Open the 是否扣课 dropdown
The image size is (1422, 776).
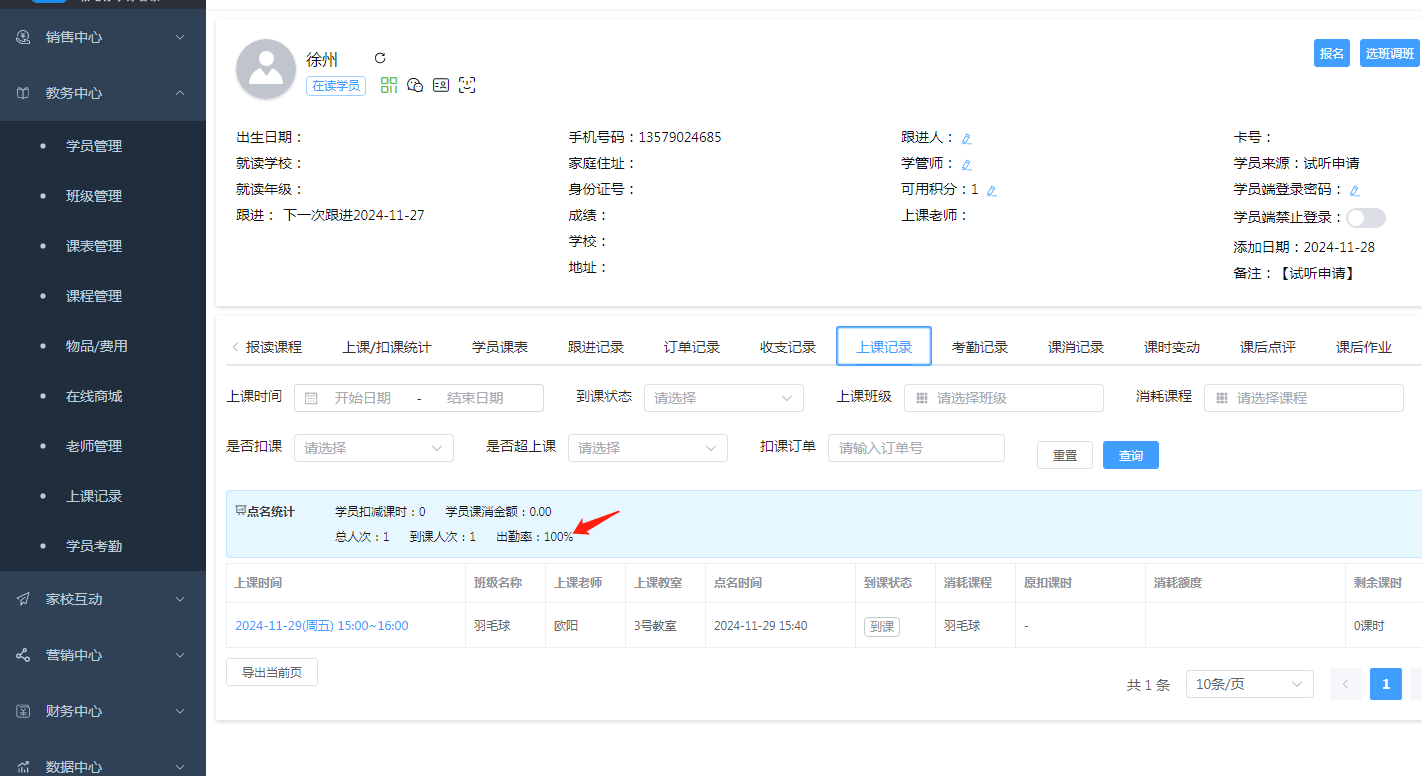click(374, 448)
